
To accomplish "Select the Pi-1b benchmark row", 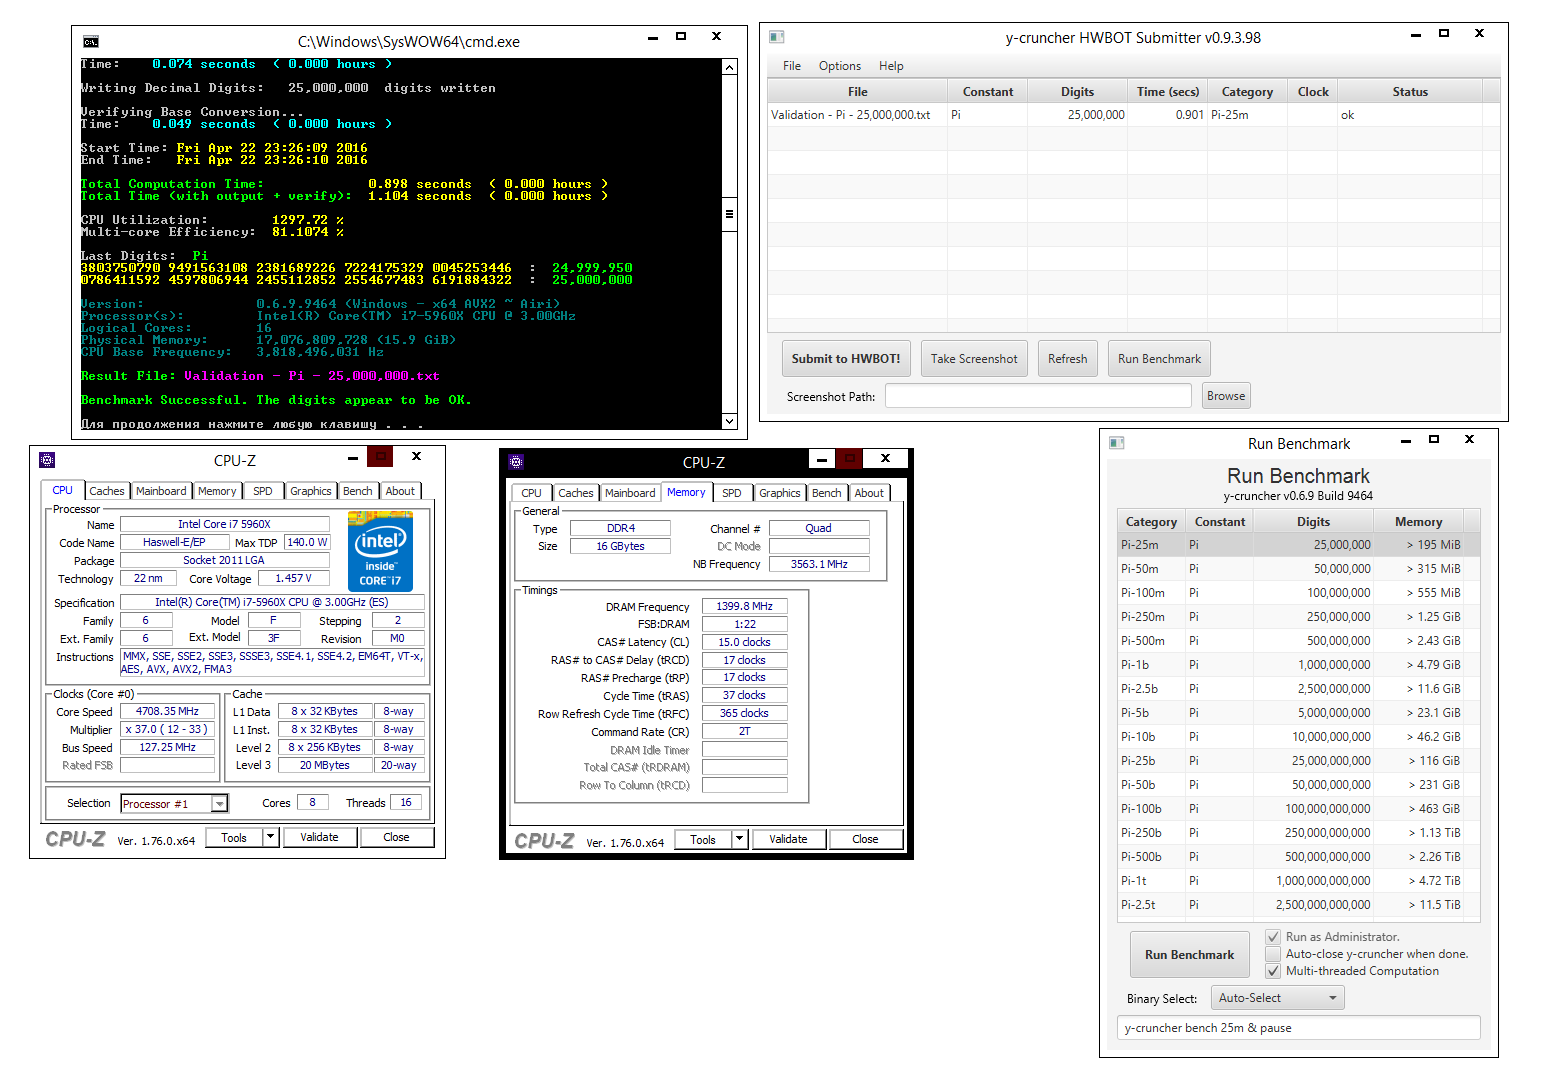I will [1298, 665].
